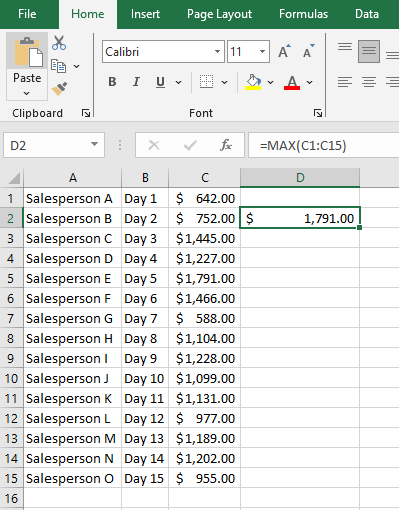Select cell D2 showing 1,791.00 result

(300, 218)
